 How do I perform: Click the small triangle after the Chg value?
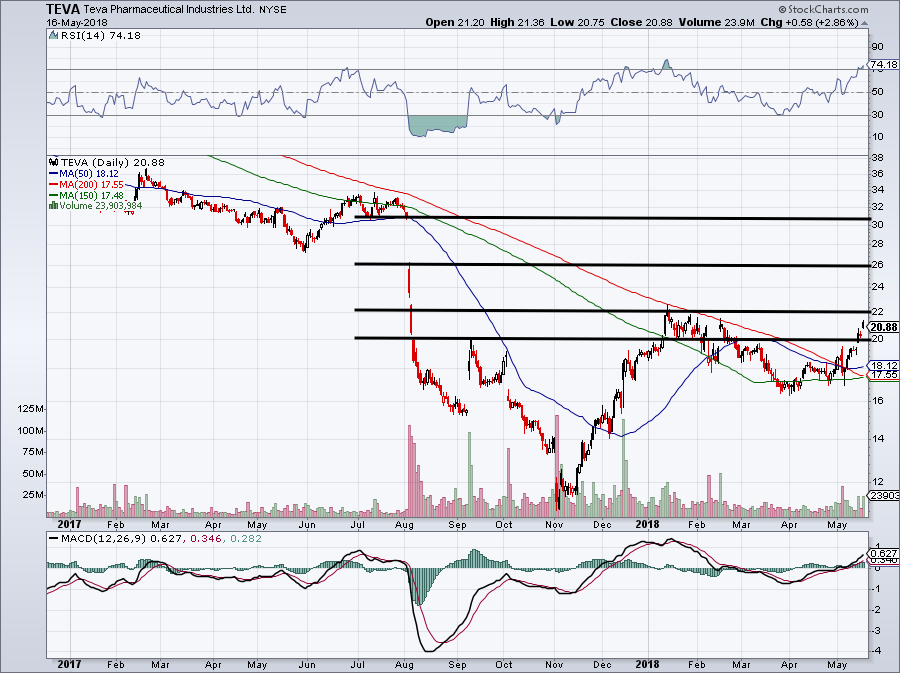pos(864,24)
